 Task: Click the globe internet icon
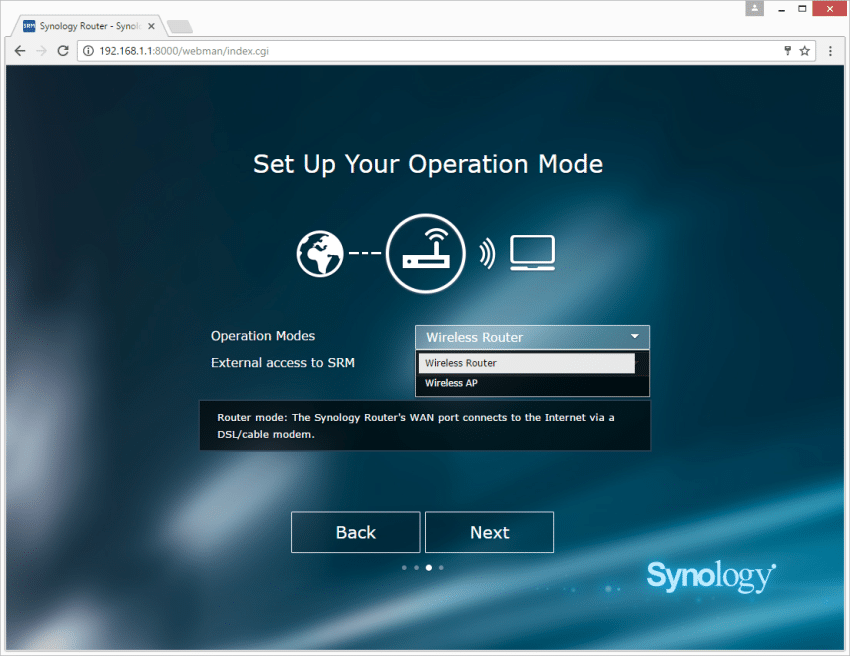pyautogui.click(x=320, y=253)
